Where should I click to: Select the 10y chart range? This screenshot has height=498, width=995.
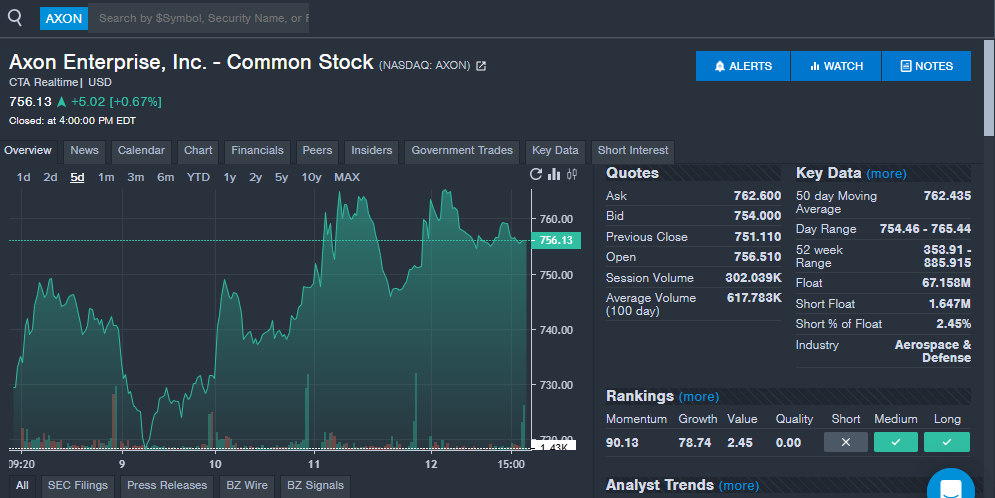311,177
